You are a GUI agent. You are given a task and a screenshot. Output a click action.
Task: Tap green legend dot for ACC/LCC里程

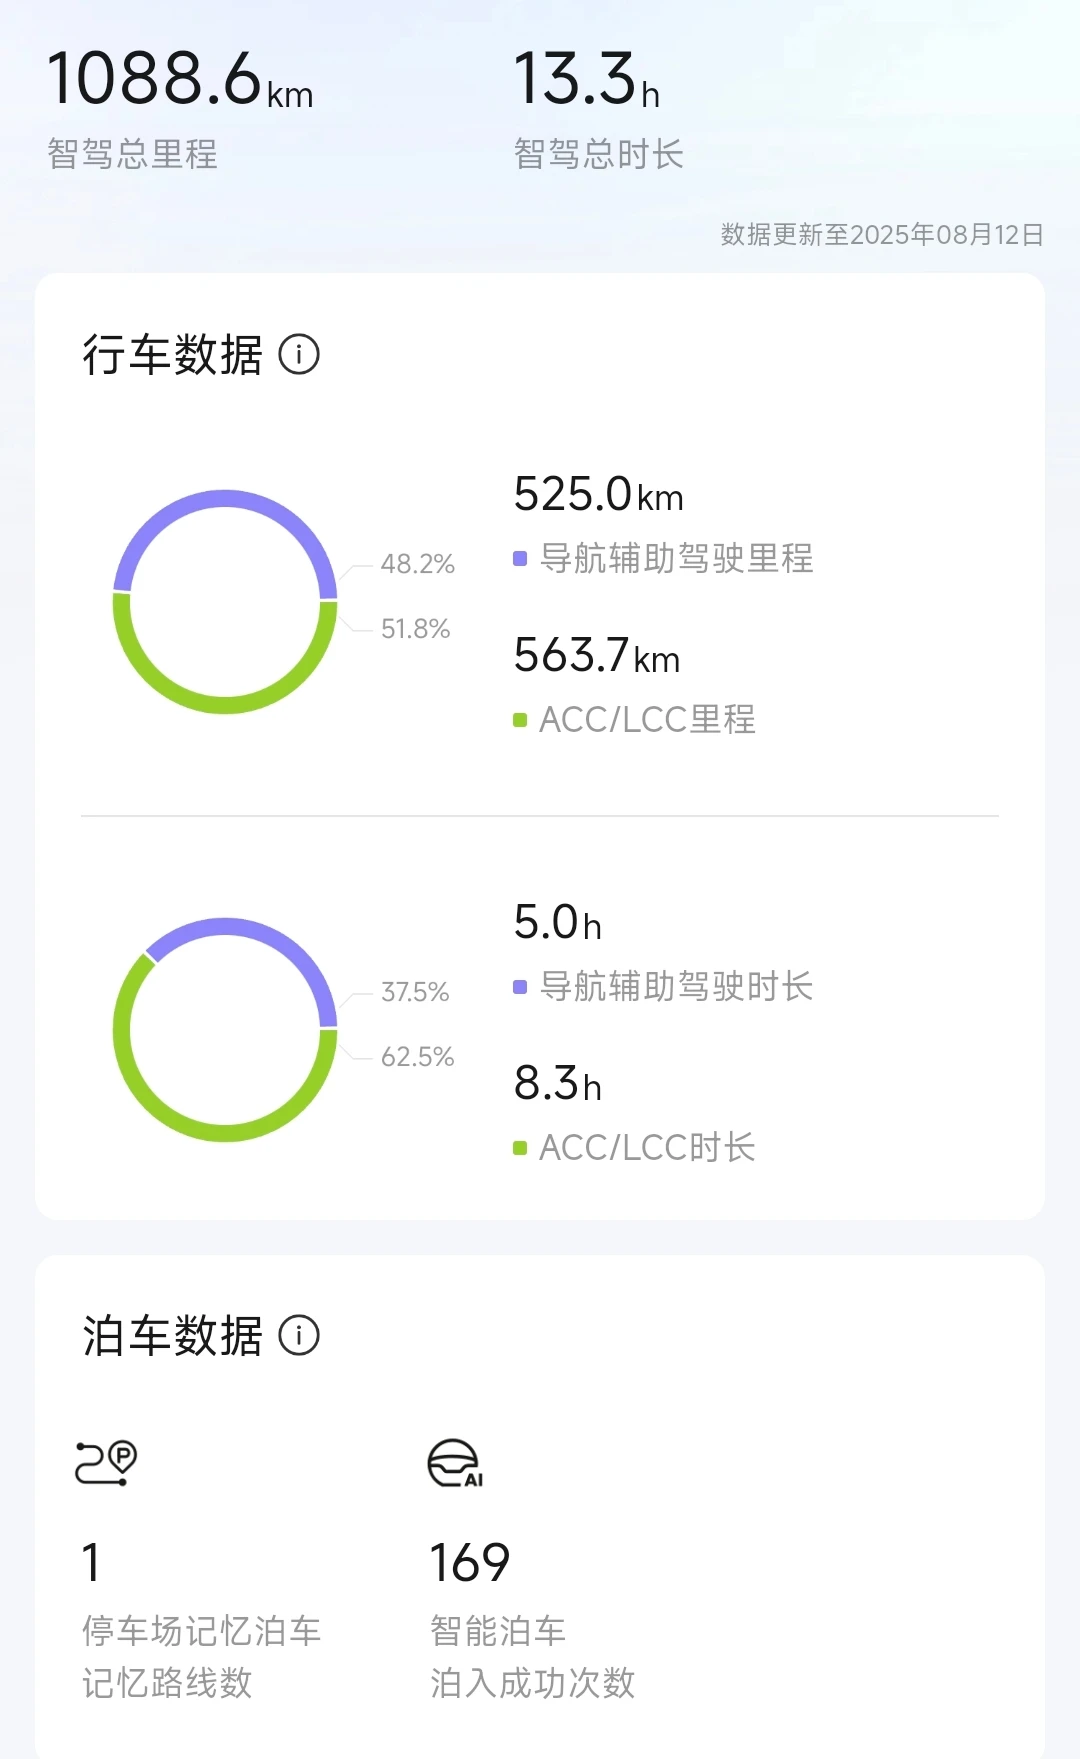[x=520, y=720]
